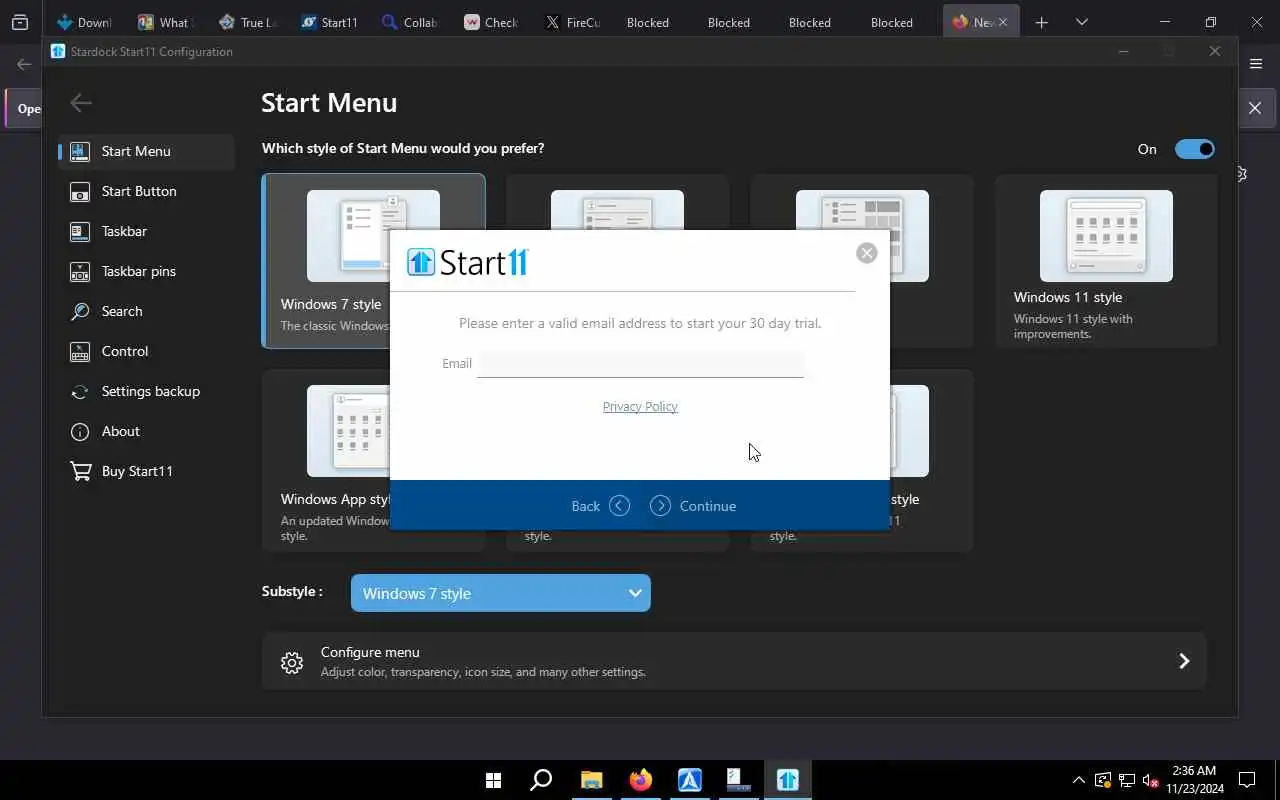The image size is (1280, 800).
Task: Open the browser hamburger menu
Action: [1256, 63]
